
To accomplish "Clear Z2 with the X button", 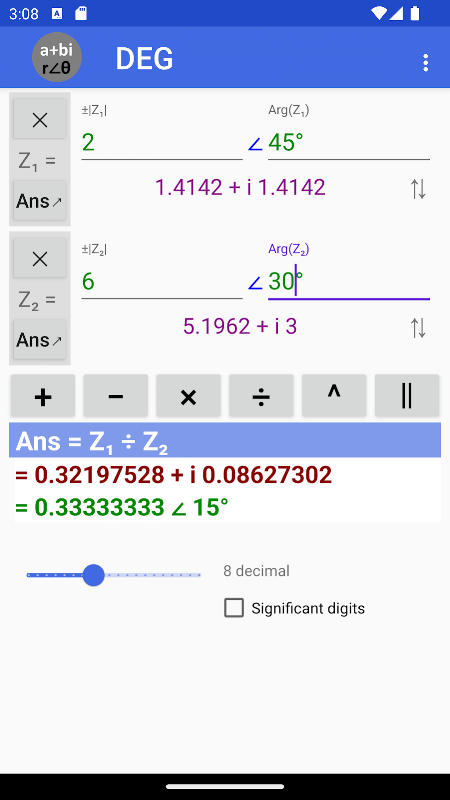I will point(40,259).
